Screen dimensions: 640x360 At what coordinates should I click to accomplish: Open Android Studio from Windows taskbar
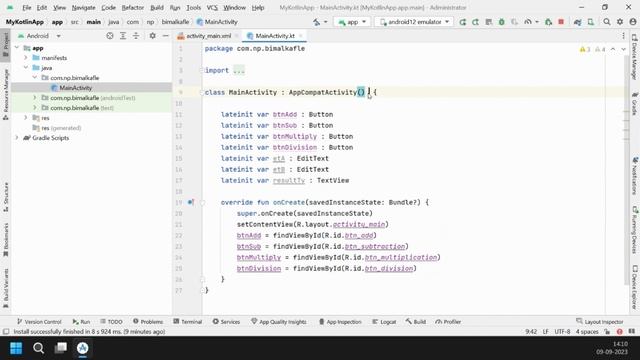83,348
